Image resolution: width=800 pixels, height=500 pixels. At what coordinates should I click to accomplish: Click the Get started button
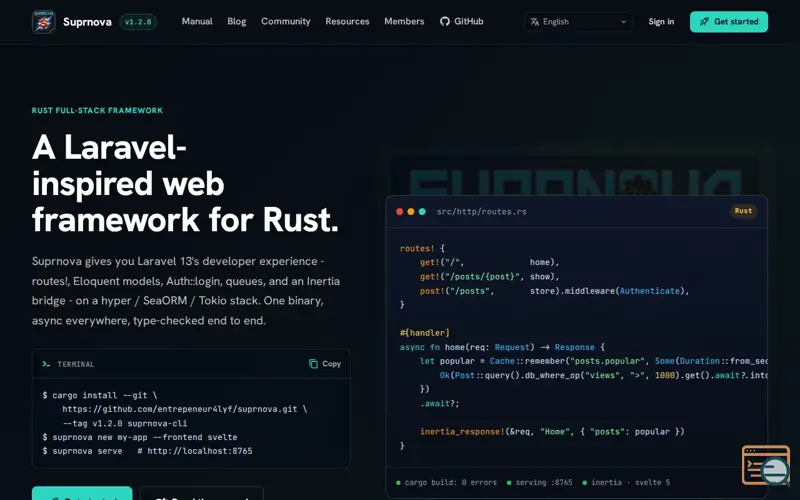click(729, 22)
